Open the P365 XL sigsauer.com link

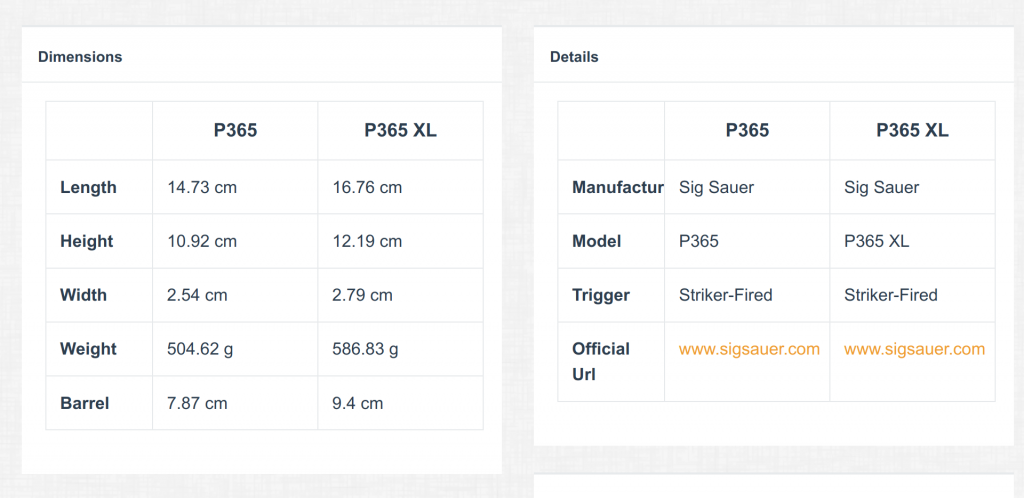[x=914, y=349]
